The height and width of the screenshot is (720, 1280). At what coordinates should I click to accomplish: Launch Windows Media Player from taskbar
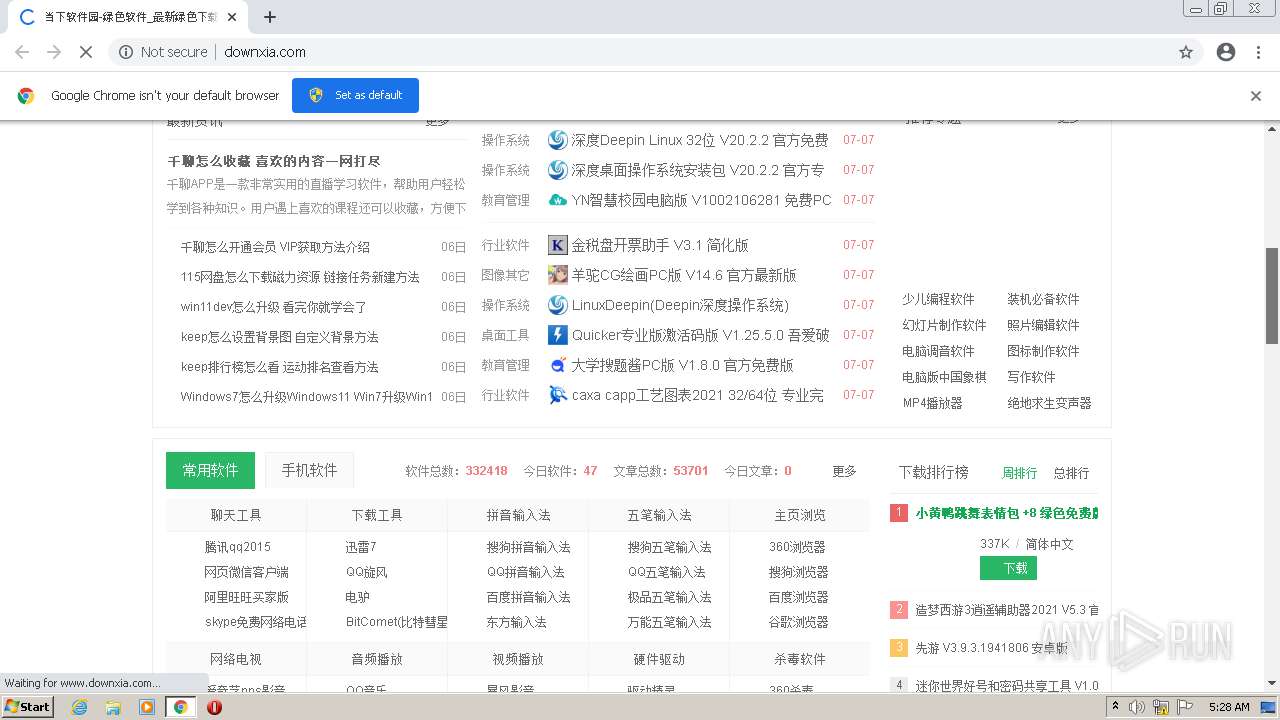pyautogui.click(x=147, y=707)
